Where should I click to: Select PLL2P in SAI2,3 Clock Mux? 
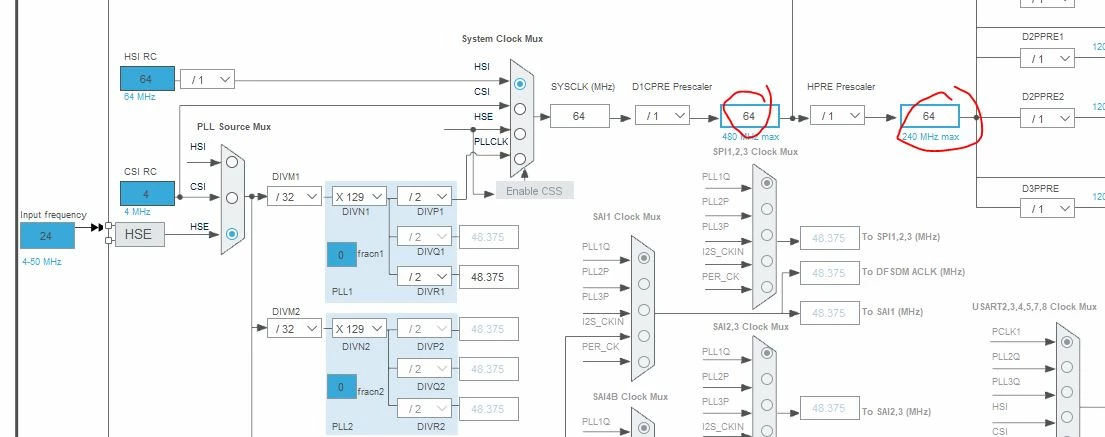767,378
